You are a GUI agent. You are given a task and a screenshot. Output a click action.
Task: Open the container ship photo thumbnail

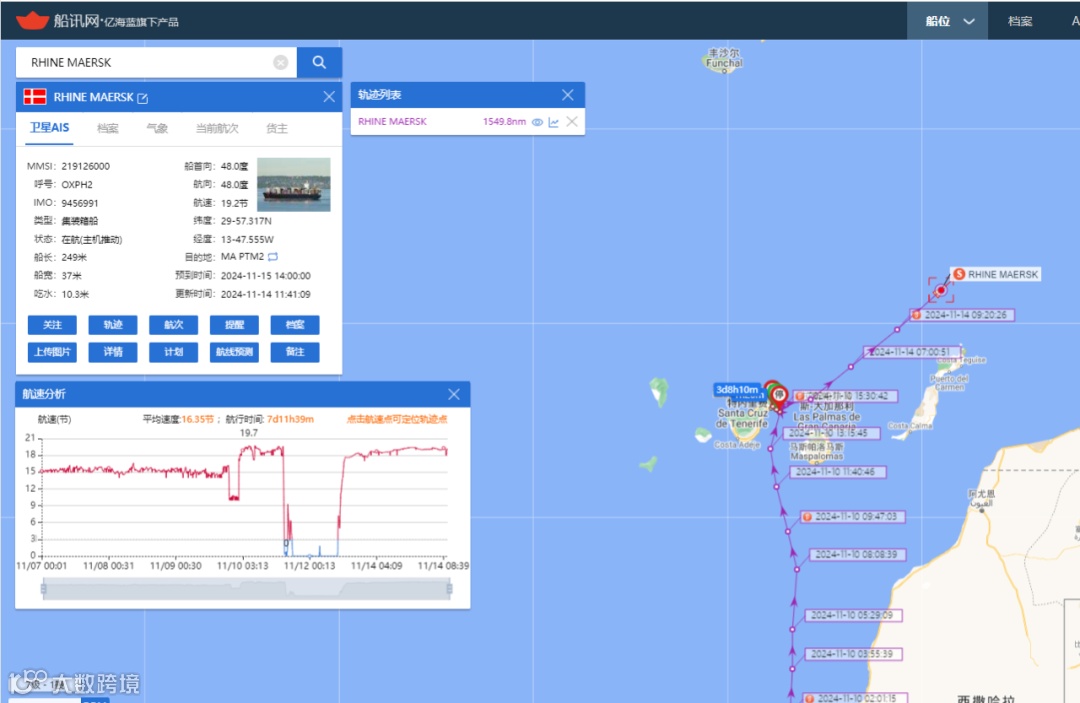coord(293,185)
